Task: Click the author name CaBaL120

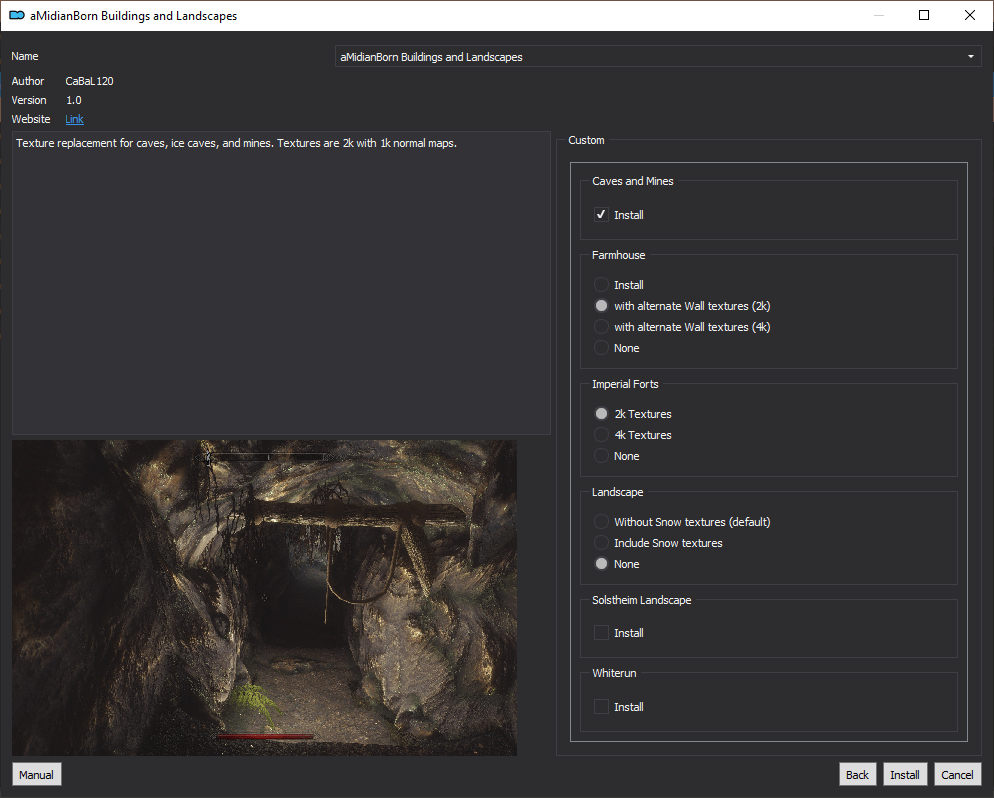Action: click(89, 81)
